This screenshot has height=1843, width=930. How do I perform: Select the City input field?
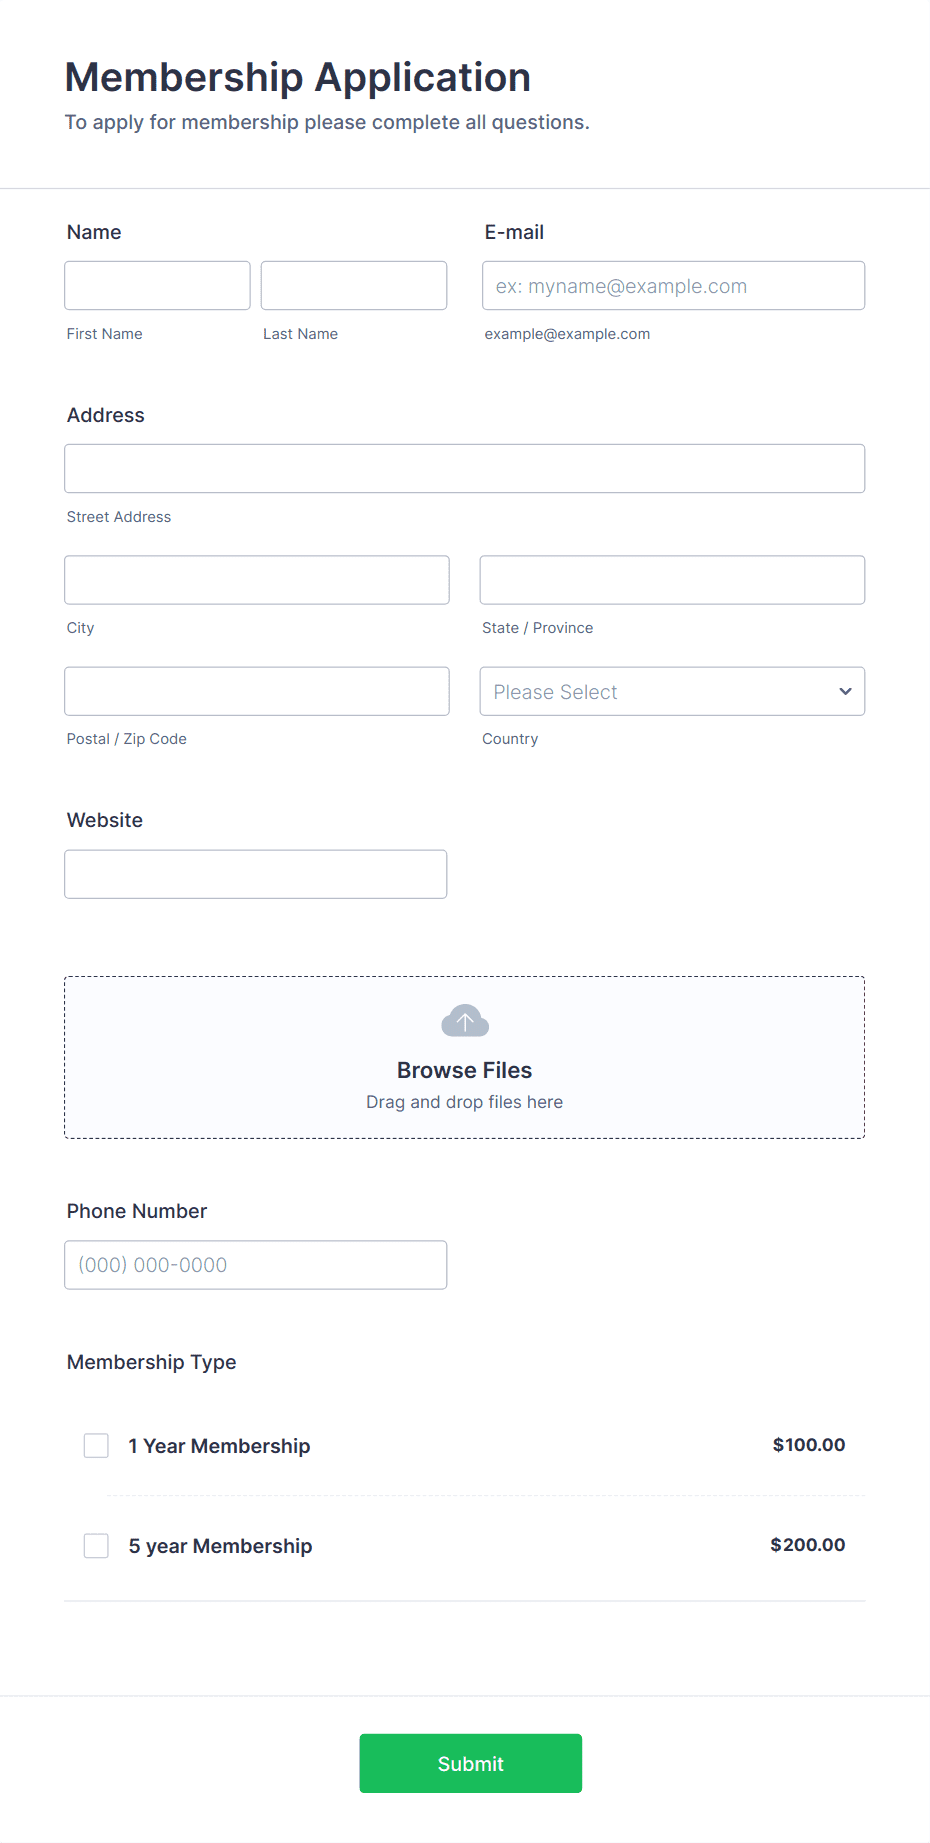[x=257, y=580]
